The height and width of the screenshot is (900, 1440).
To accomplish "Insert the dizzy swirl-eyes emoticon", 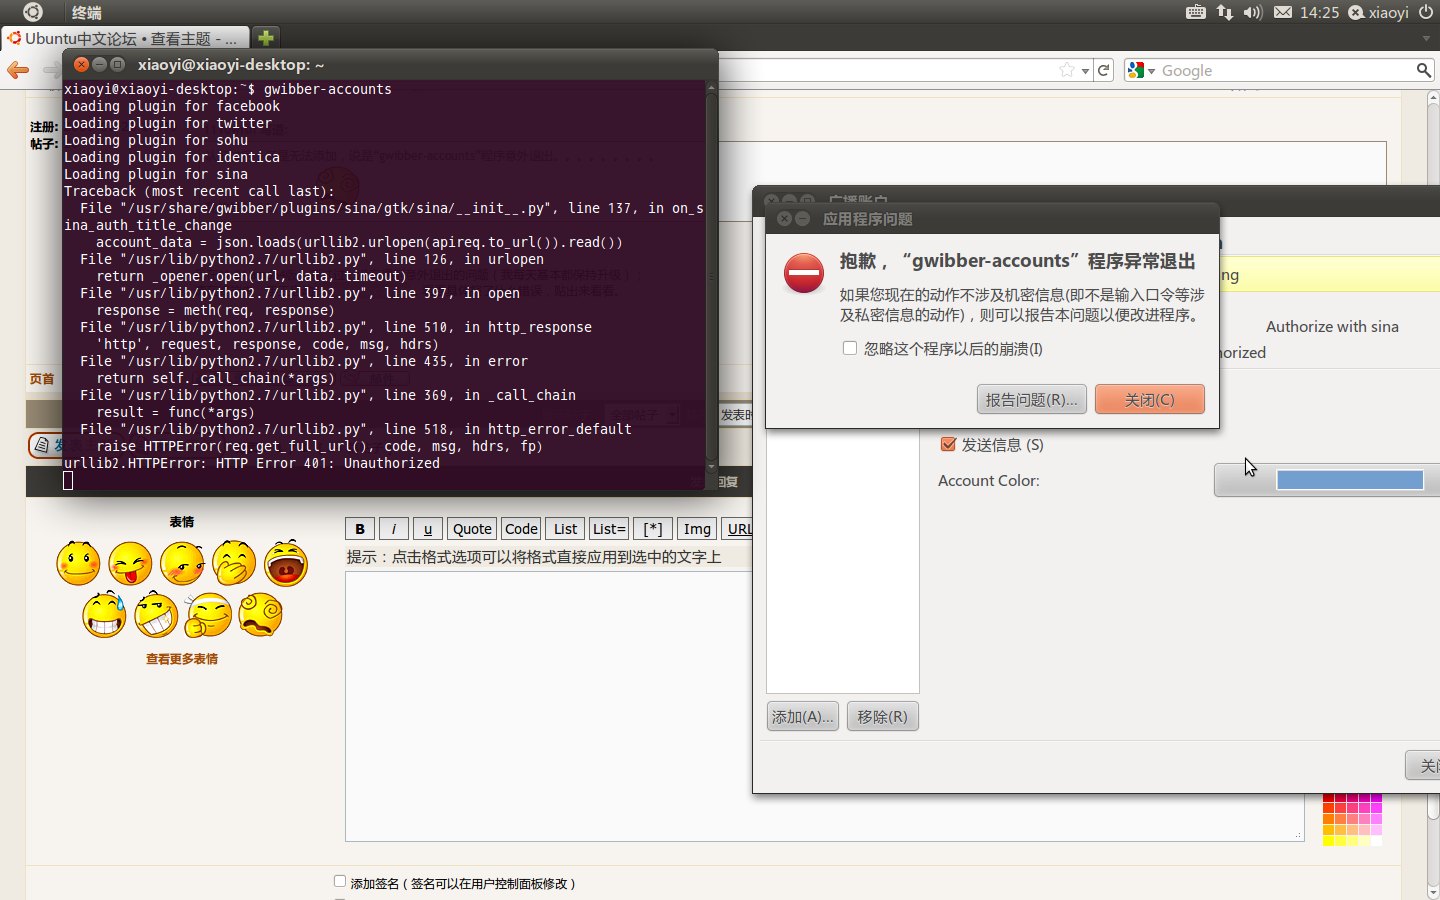I will click(x=260, y=615).
